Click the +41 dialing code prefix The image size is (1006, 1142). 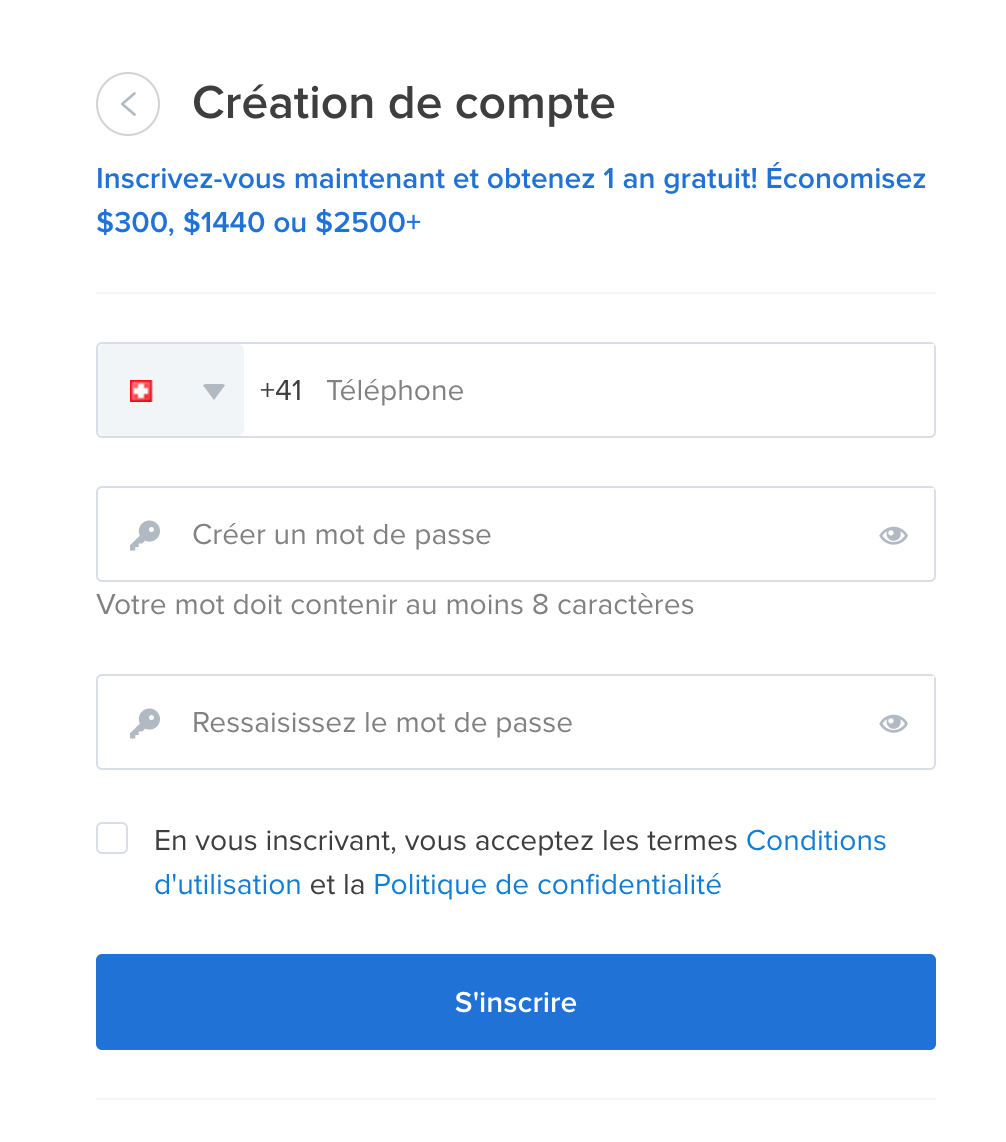click(281, 391)
